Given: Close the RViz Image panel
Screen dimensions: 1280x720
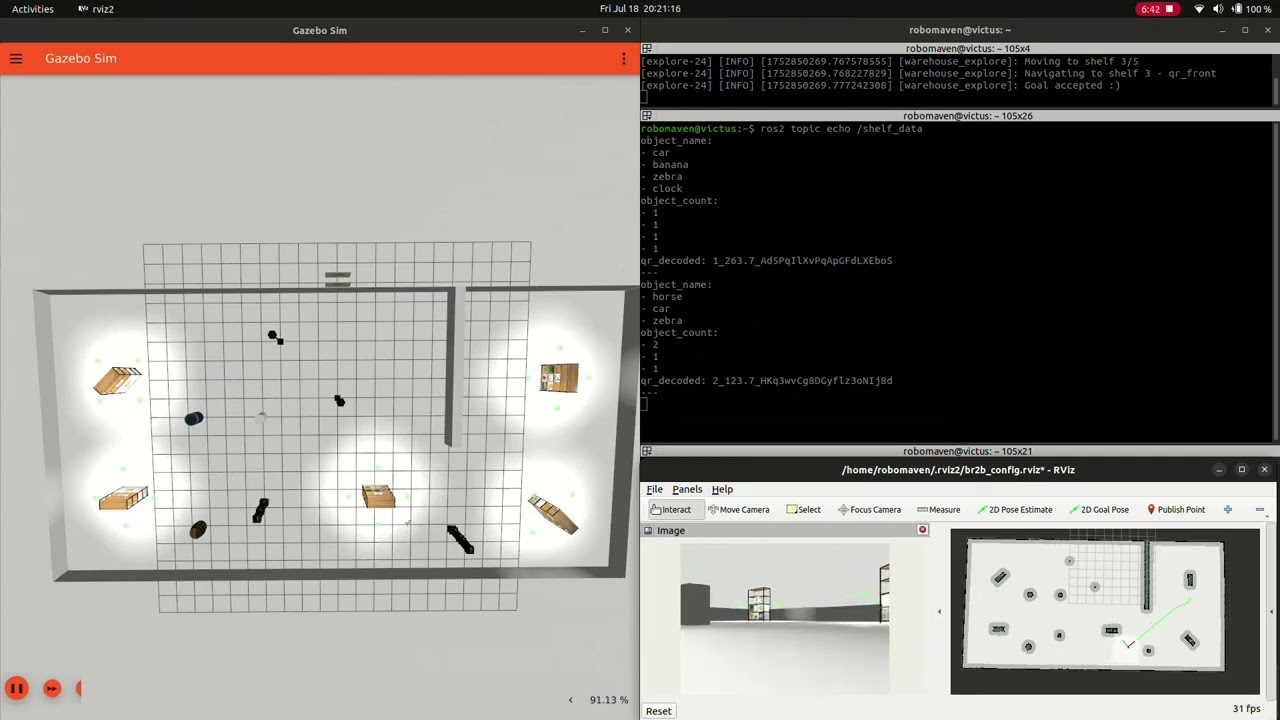Looking at the screenshot, I should click(x=923, y=530).
